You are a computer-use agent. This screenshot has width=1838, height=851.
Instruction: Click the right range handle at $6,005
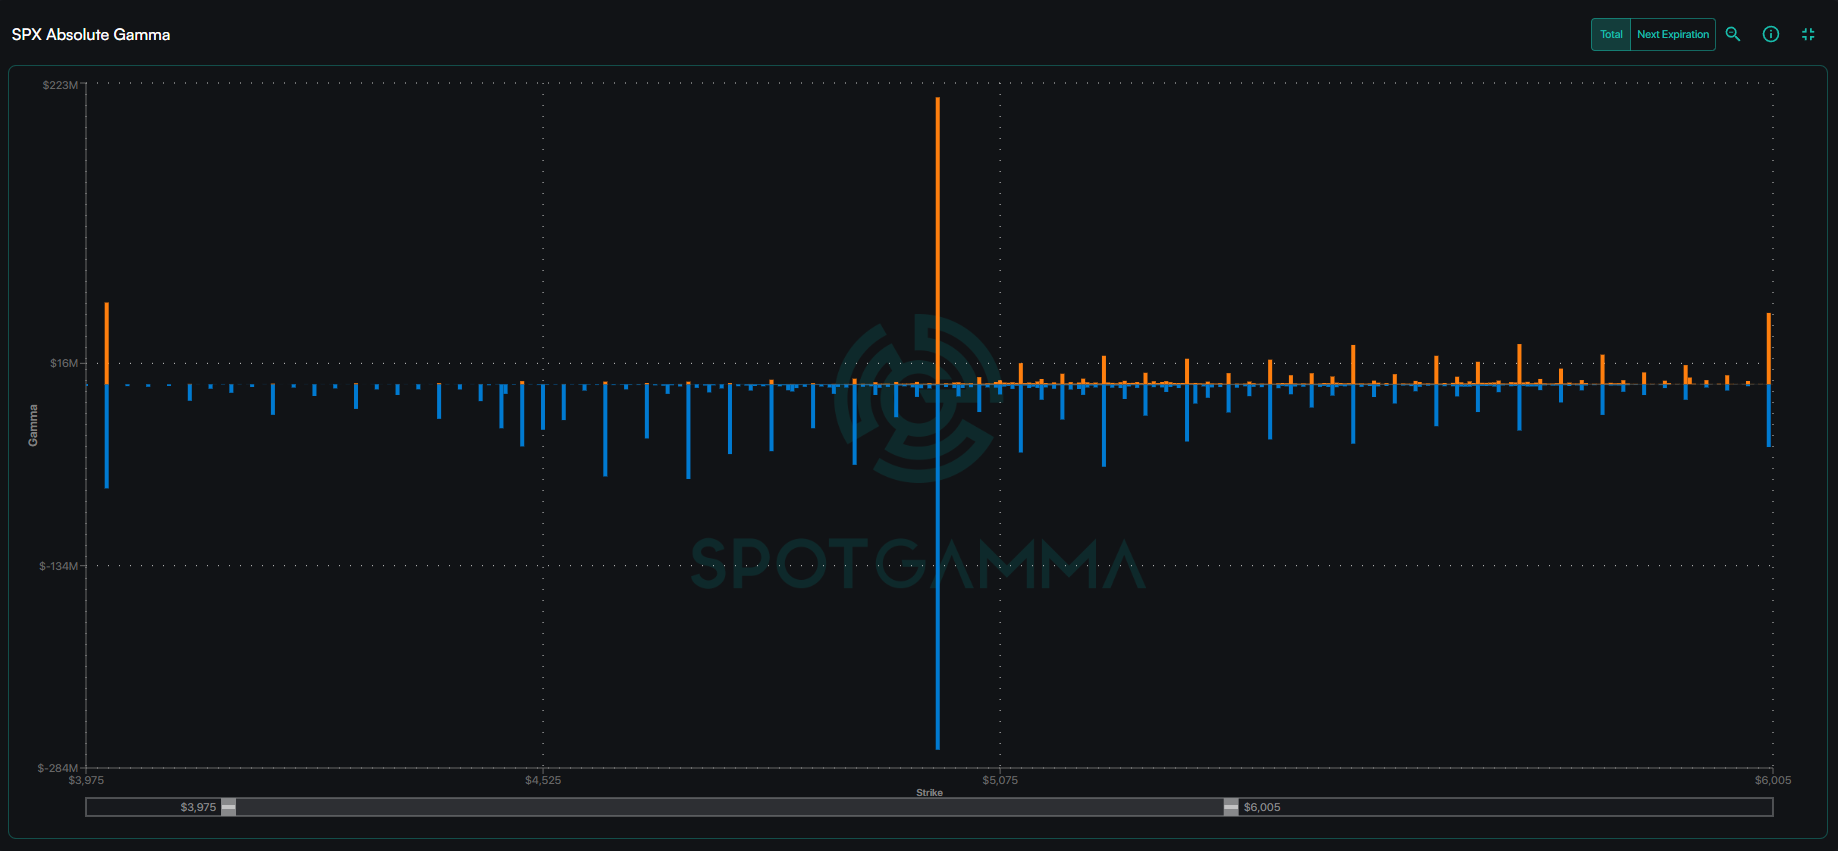[1231, 807]
